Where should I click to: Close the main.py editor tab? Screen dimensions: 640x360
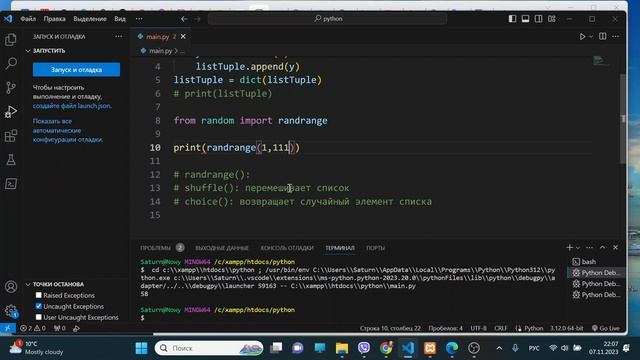(183, 37)
